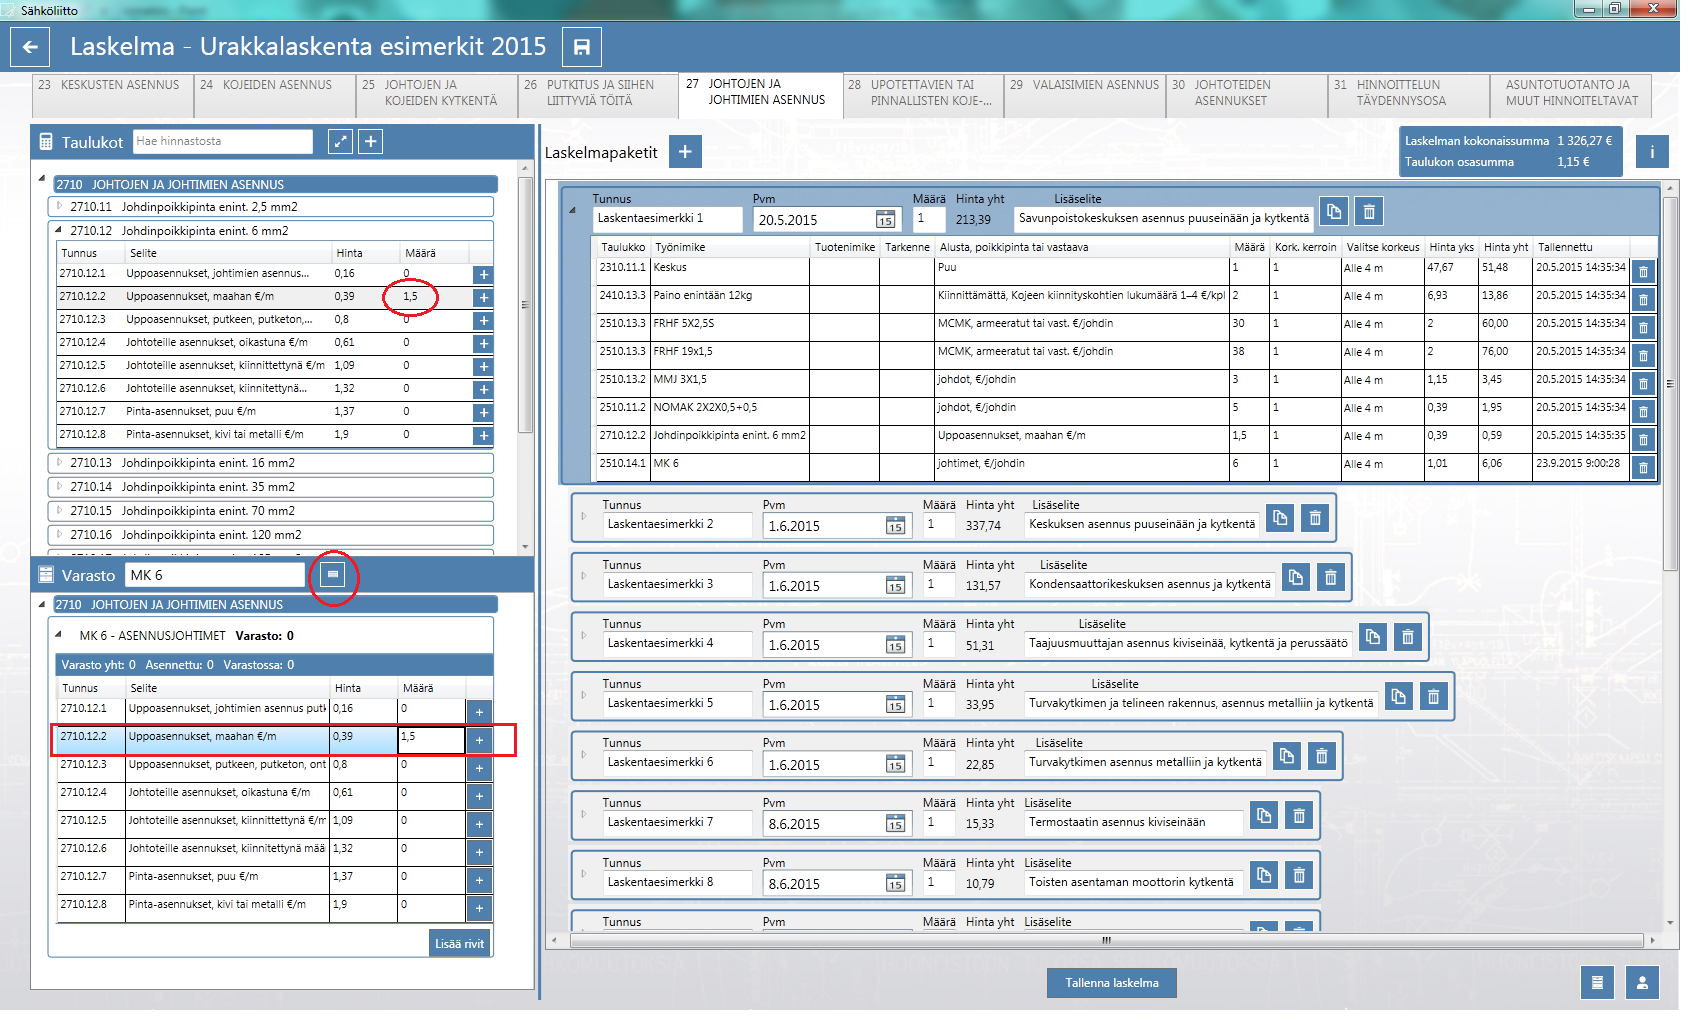Delete the Laskentaesimerkki 8 package
Image resolution: width=1690 pixels, height=1026 pixels.
(x=1299, y=876)
